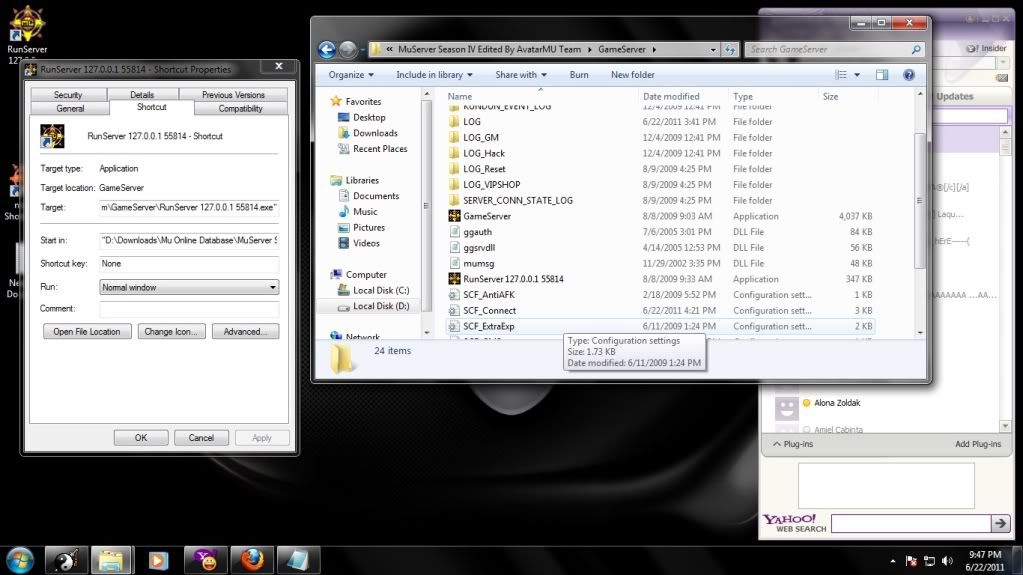Click the Shortcut key input field
Screen dimensions: 1023x575
click(x=188, y=264)
